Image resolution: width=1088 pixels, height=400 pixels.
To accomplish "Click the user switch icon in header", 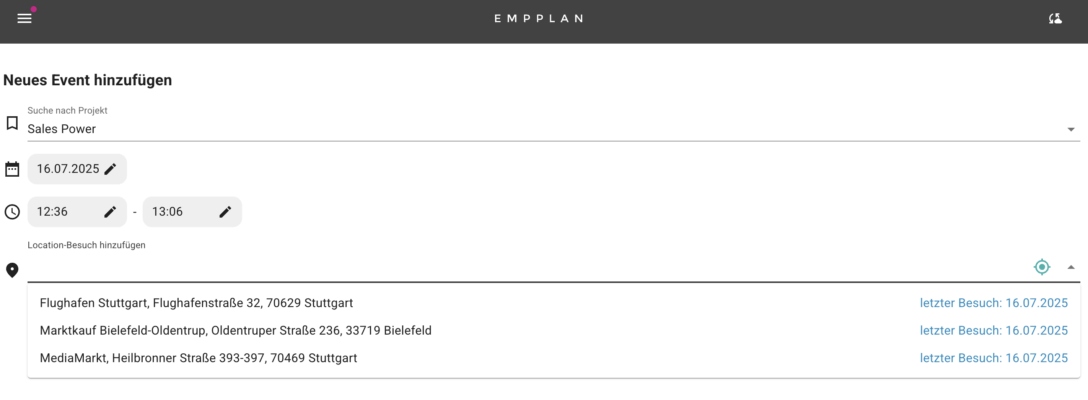I will [1055, 19].
